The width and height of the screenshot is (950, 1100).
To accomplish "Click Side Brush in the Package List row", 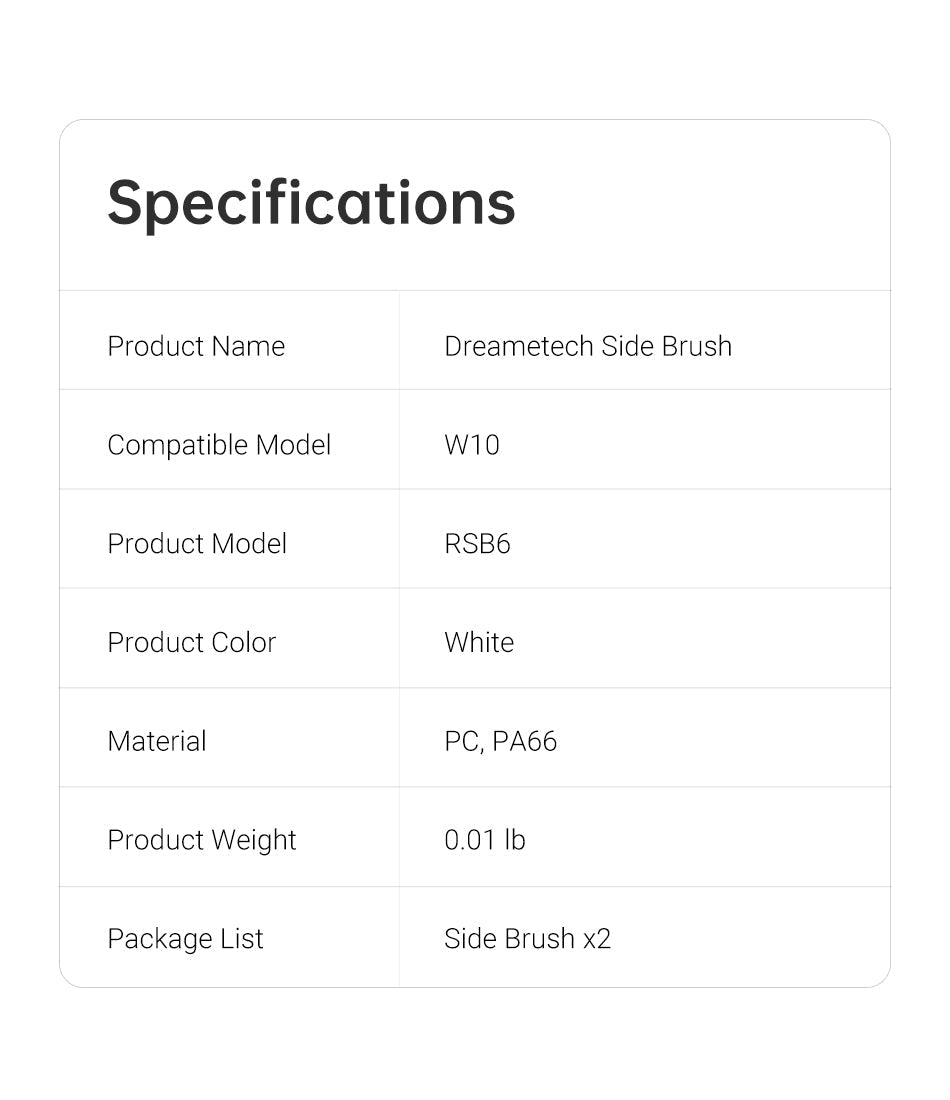I will [509, 940].
